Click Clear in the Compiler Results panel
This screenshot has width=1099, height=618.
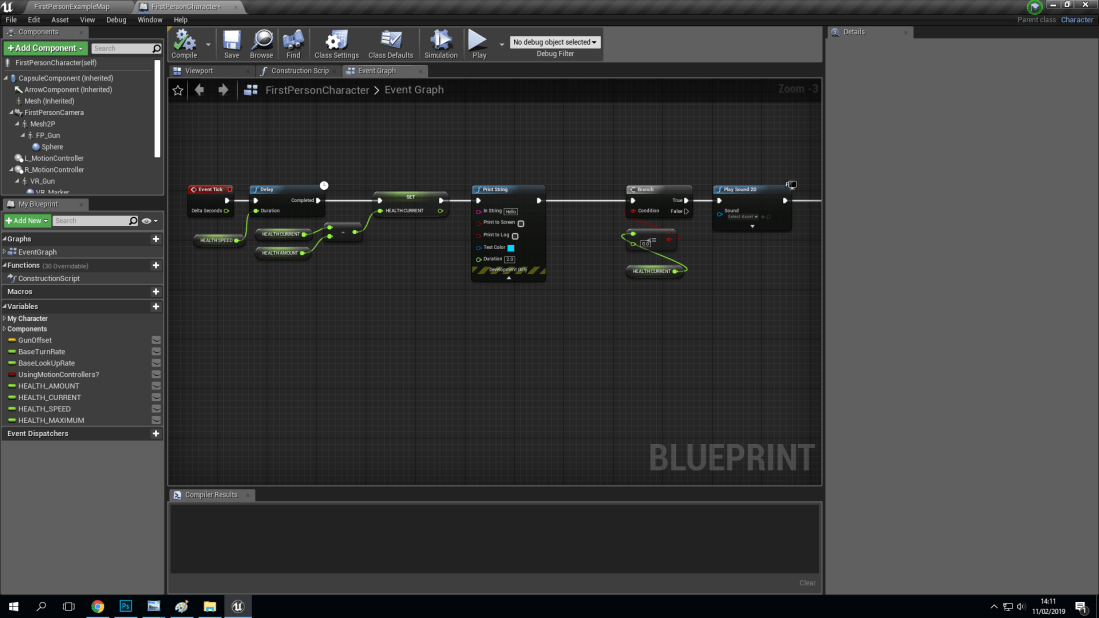pos(807,583)
